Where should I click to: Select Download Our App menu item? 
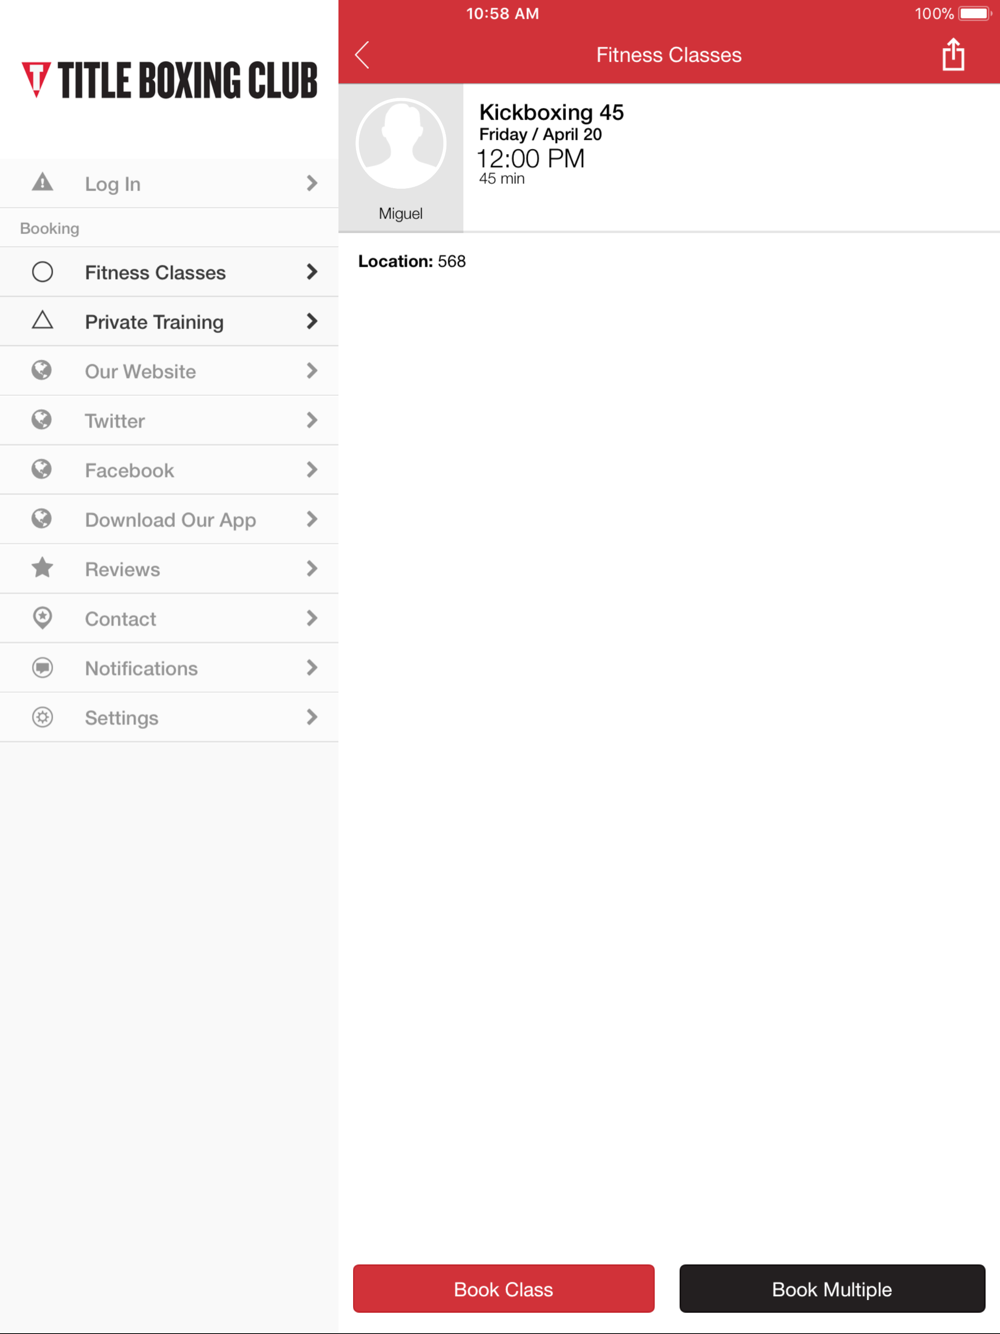coord(170,520)
